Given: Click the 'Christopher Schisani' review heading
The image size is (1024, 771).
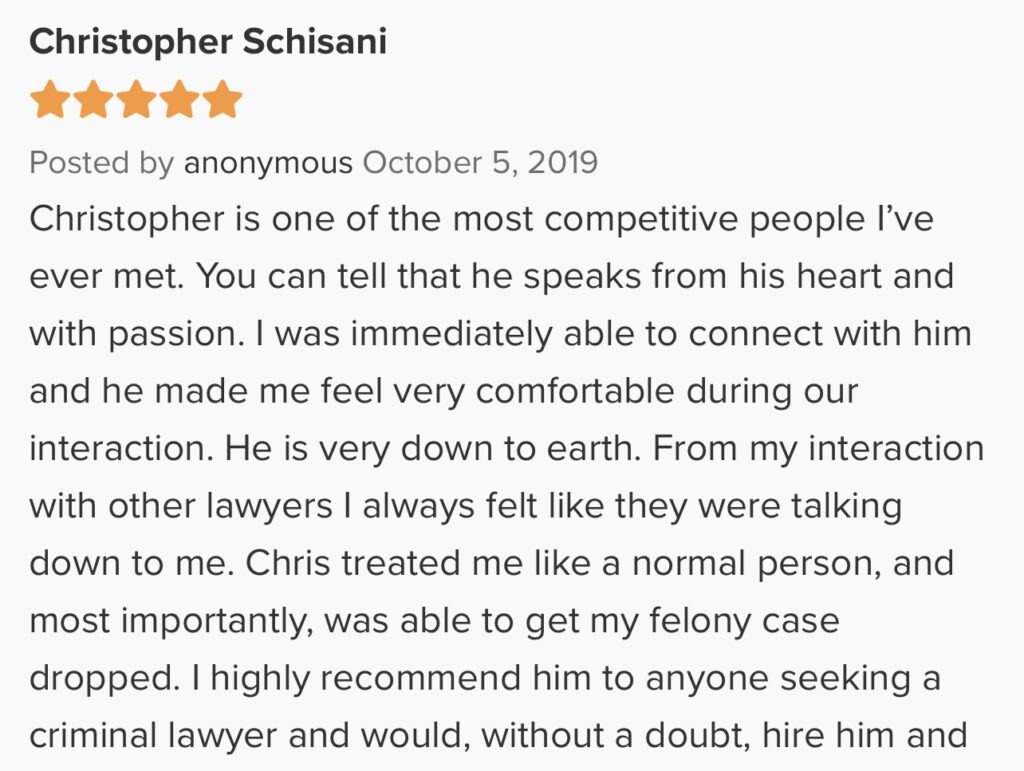Looking at the screenshot, I should tap(208, 42).
